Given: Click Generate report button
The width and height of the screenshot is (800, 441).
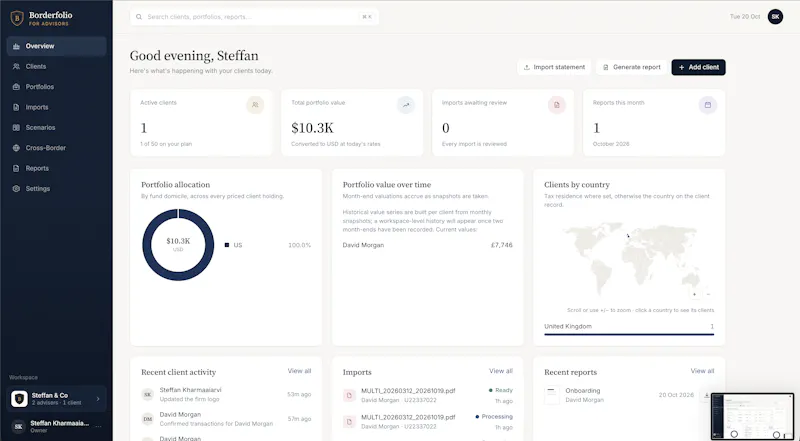Looking at the screenshot, I should coord(632,67).
